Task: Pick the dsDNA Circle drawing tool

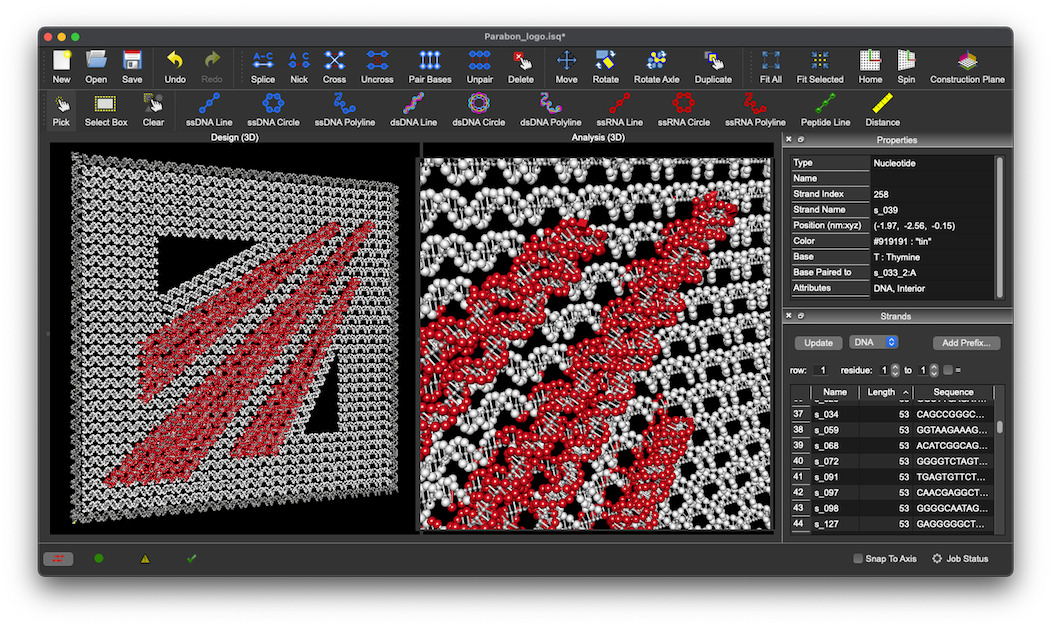Action: pos(478,108)
